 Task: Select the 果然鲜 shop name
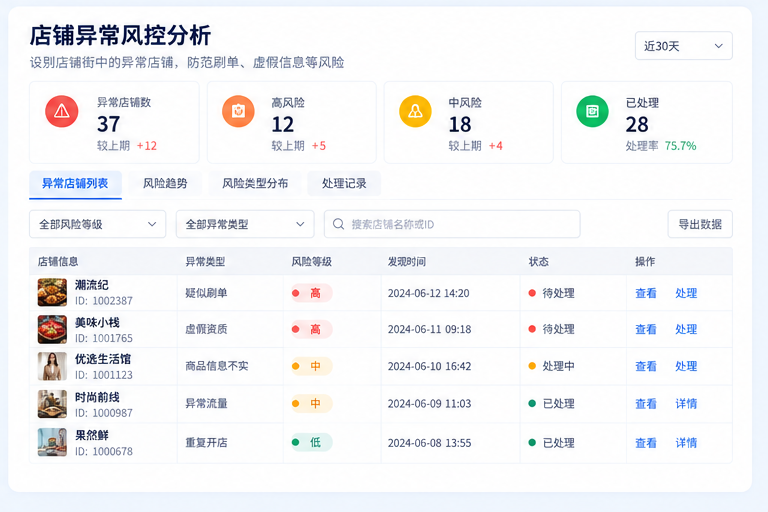click(92, 435)
